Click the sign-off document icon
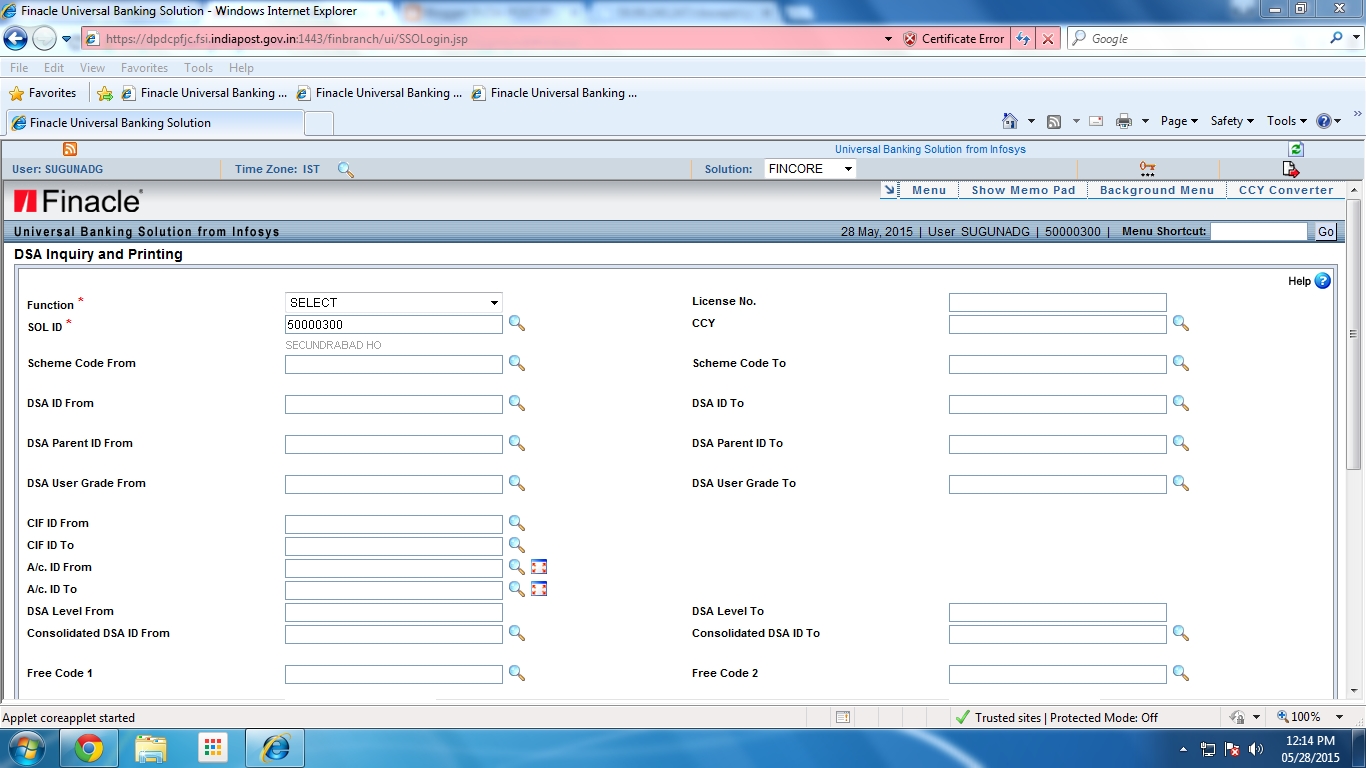The image size is (1366, 768). [1290, 168]
